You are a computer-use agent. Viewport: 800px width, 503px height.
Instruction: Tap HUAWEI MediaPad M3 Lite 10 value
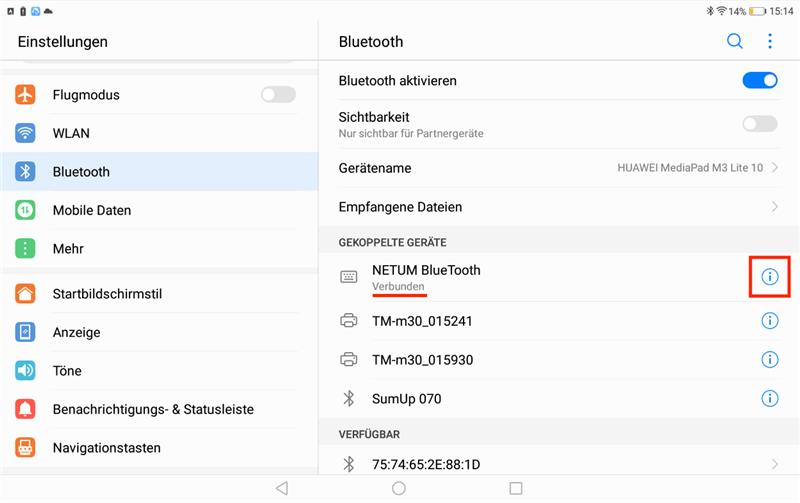click(x=690, y=167)
